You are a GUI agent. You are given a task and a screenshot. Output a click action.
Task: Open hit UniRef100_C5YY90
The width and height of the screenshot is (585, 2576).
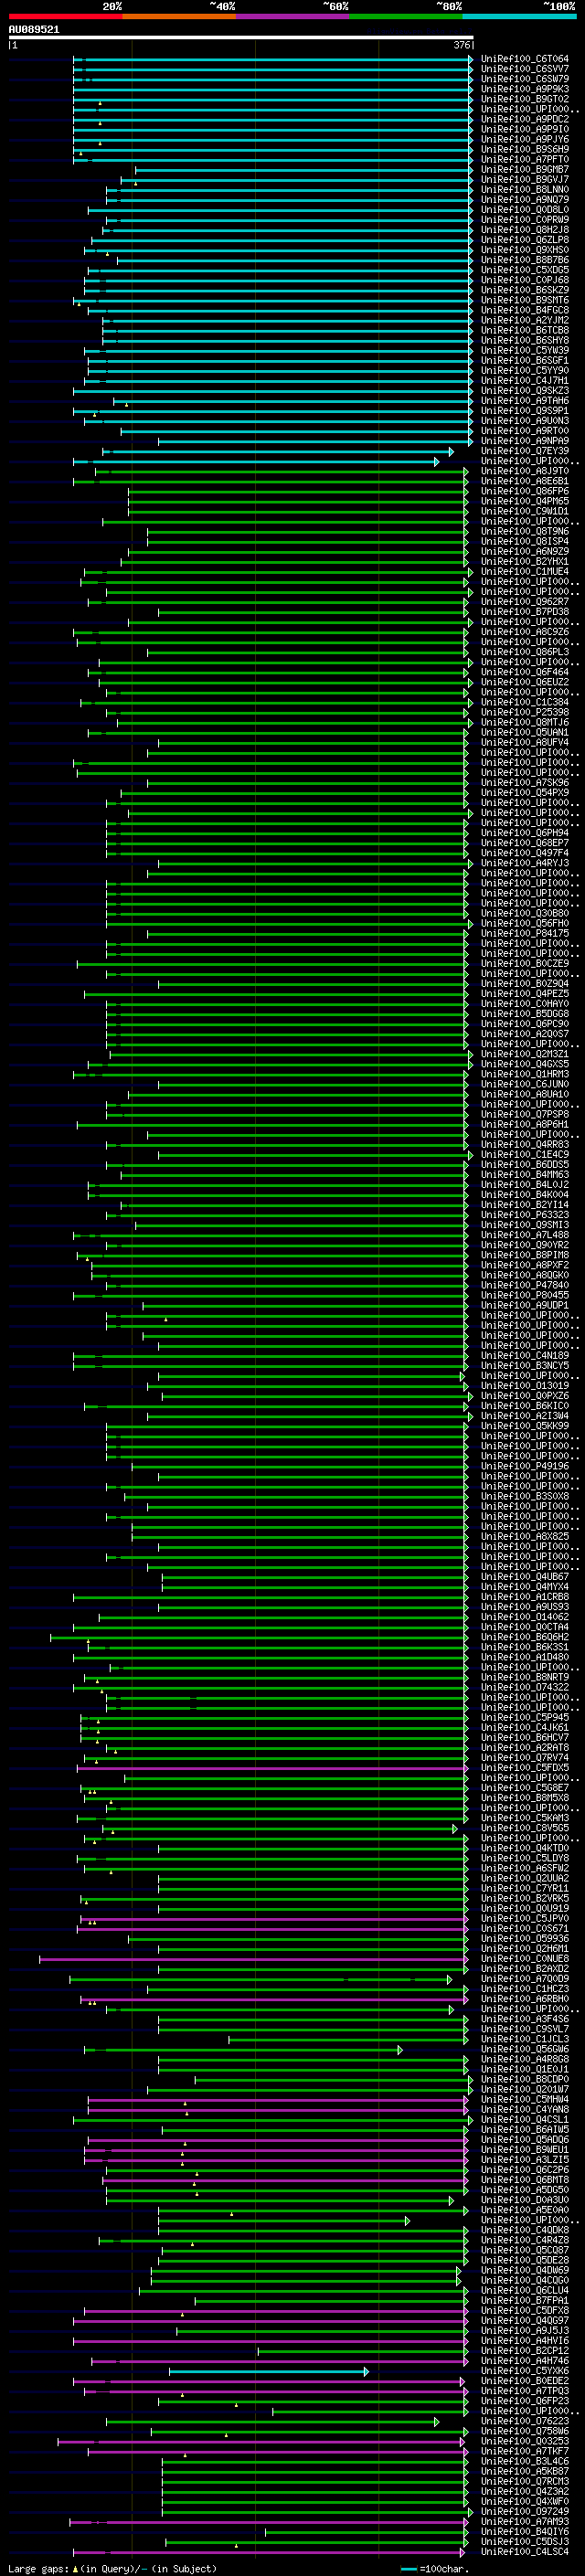click(x=524, y=370)
